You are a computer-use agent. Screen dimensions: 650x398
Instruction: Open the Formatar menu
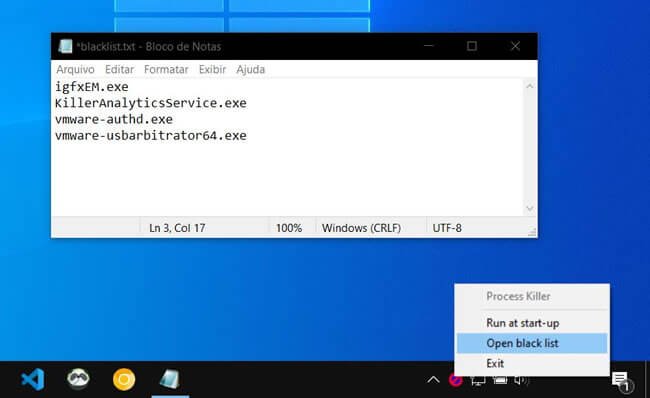point(166,69)
